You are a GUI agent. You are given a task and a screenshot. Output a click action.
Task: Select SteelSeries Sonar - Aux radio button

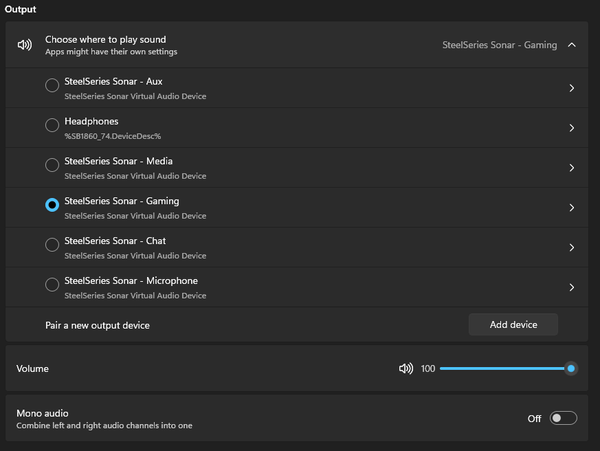pos(52,85)
